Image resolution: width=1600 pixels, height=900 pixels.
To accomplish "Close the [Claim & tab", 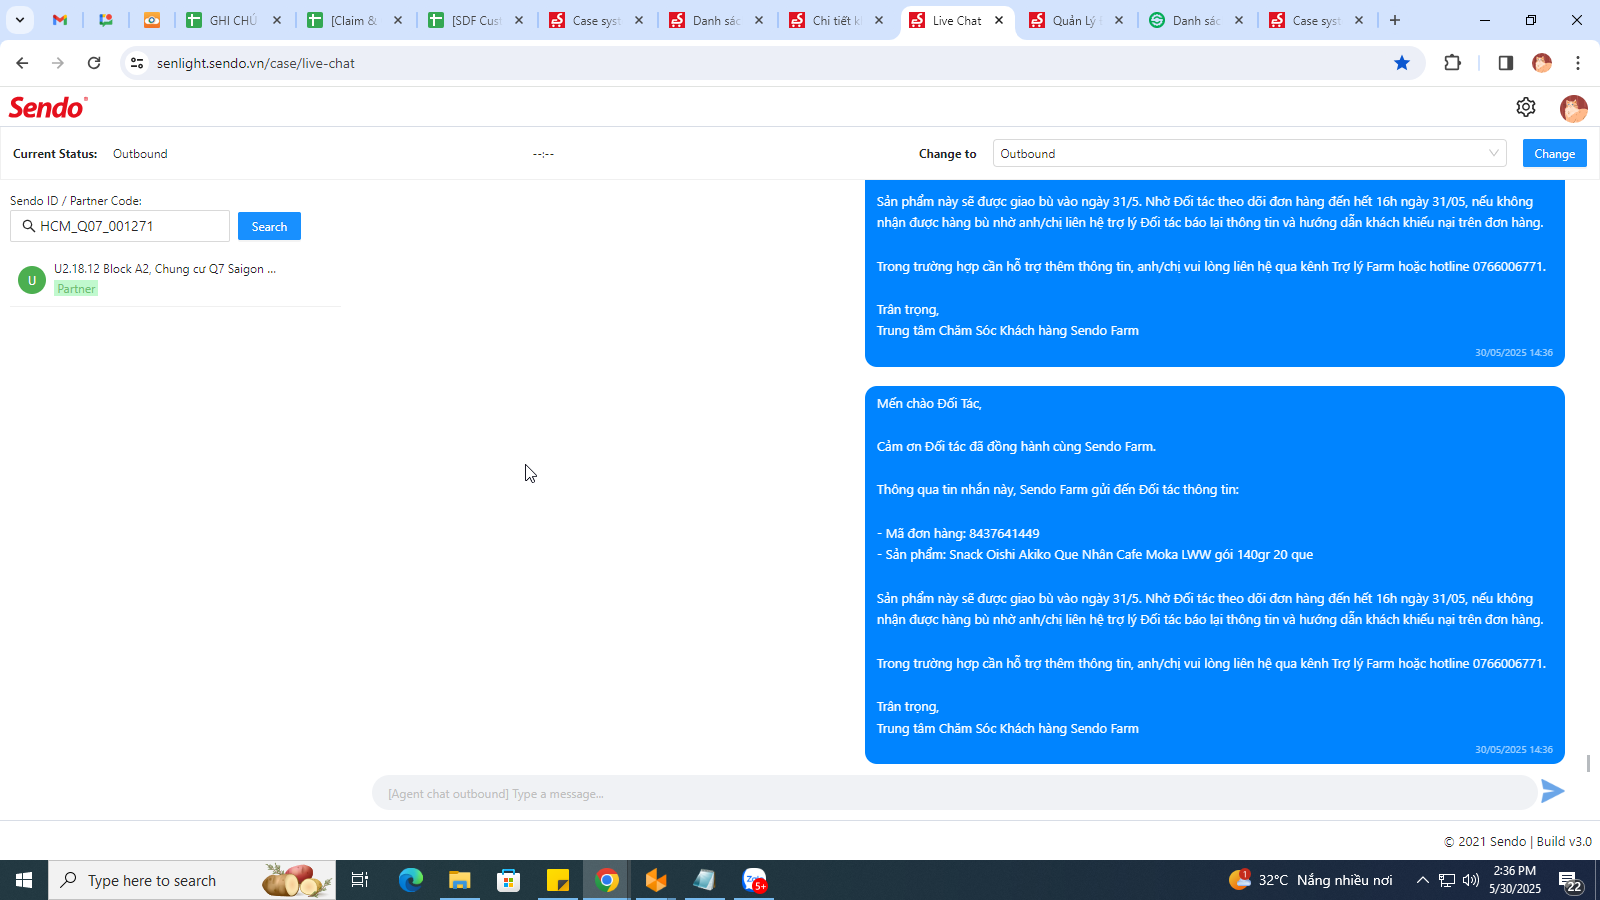I will 398,20.
